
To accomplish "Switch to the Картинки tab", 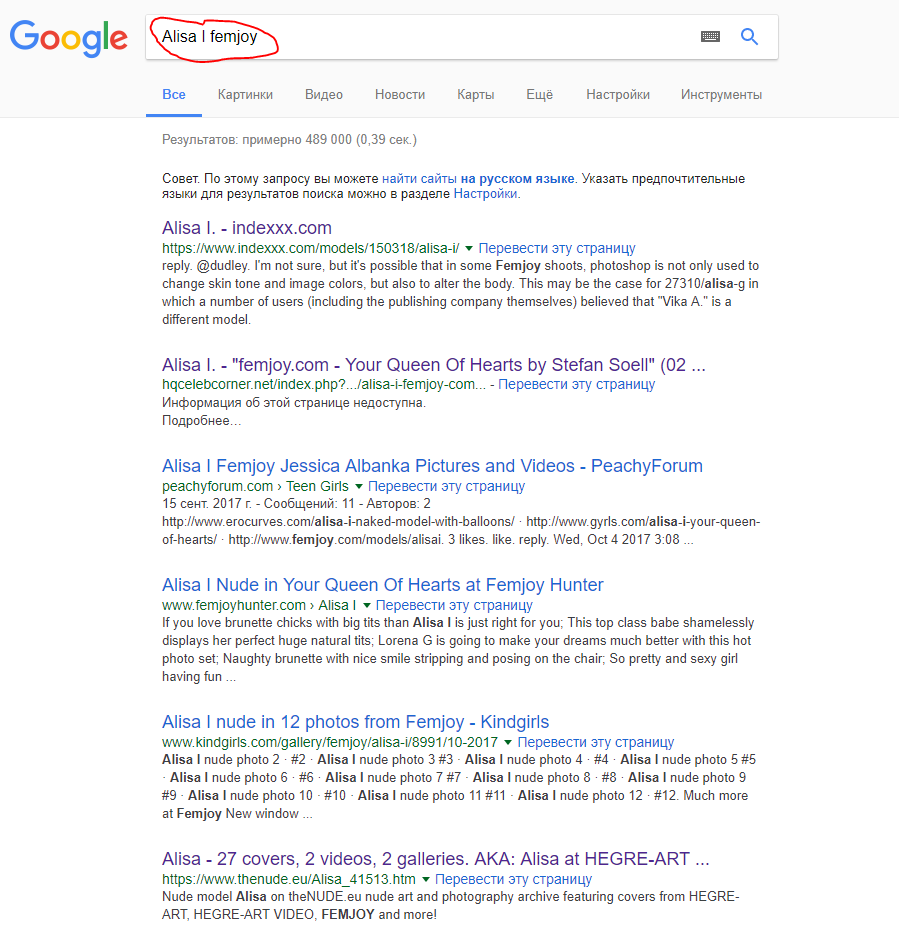I will [245, 95].
